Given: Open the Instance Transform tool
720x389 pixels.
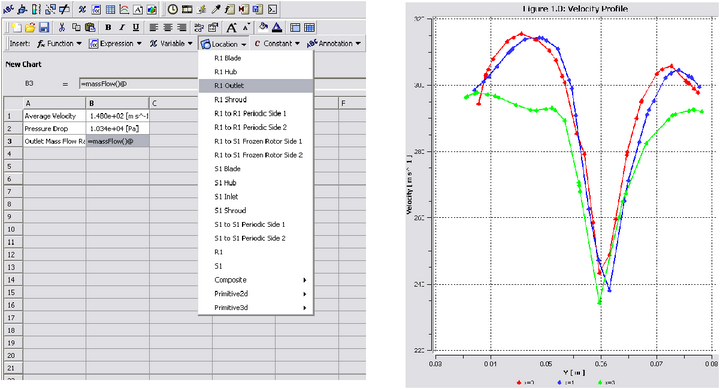Looking at the screenshot, I should pyautogui.click(x=51, y=9).
